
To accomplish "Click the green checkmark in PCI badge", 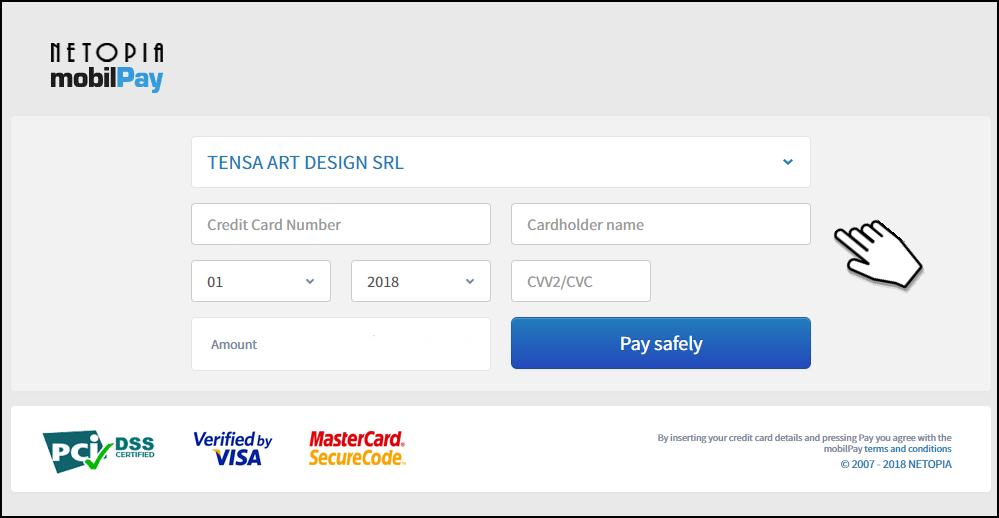I will (x=97, y=455).
